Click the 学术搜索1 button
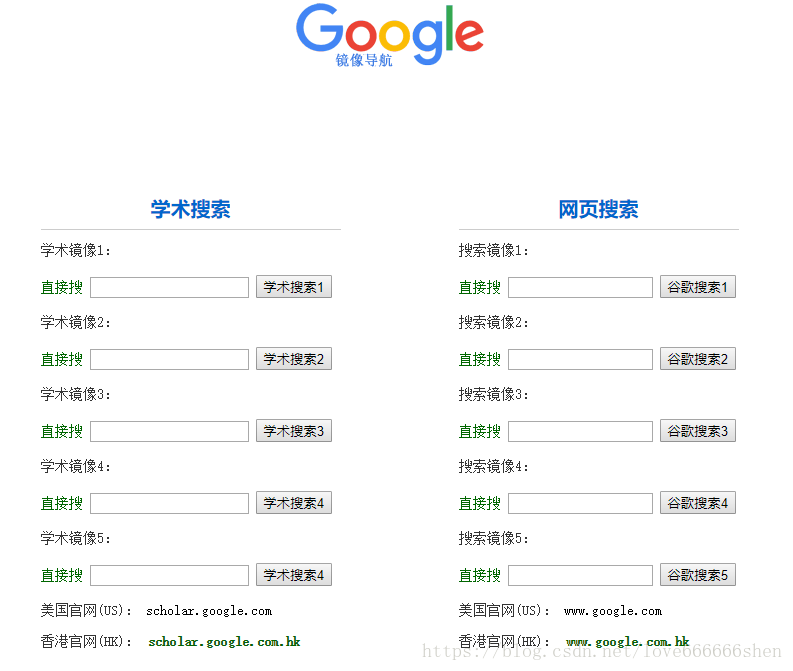This screenshot has height=671, width=793. tap(294, 287)
